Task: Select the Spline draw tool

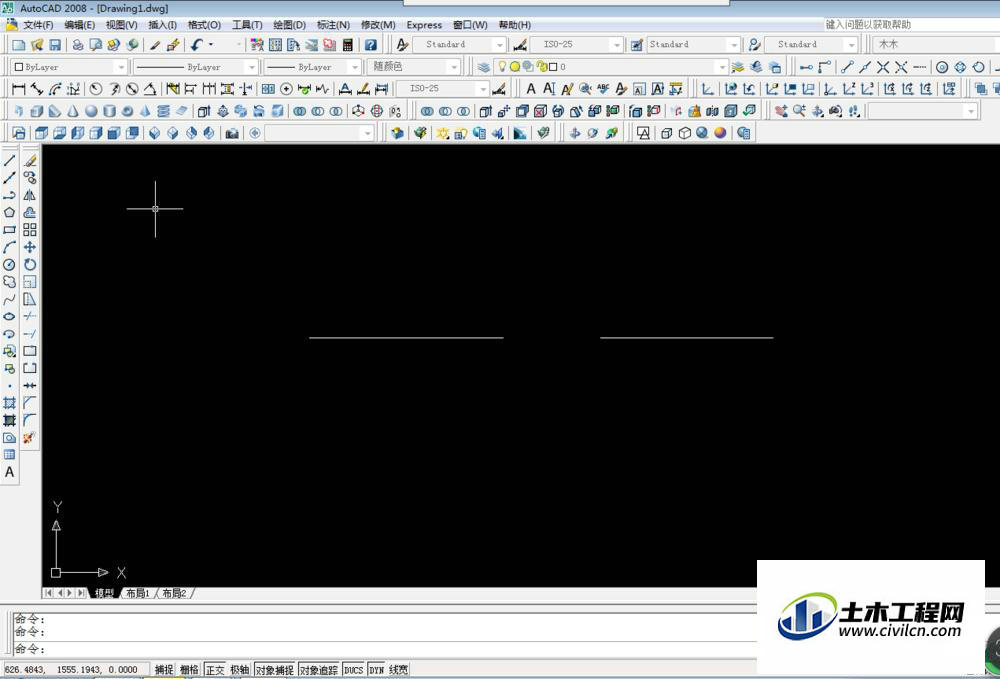Action: pos(10,299)
